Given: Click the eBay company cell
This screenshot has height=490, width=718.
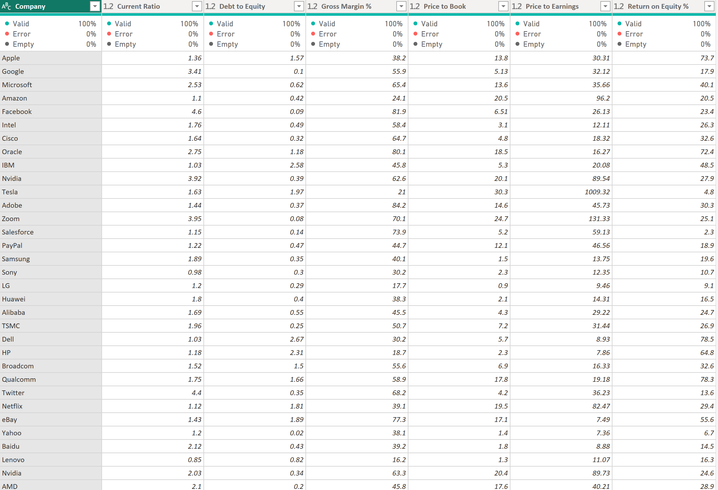Looking at the screenshot, I should (x=50, y=419).
